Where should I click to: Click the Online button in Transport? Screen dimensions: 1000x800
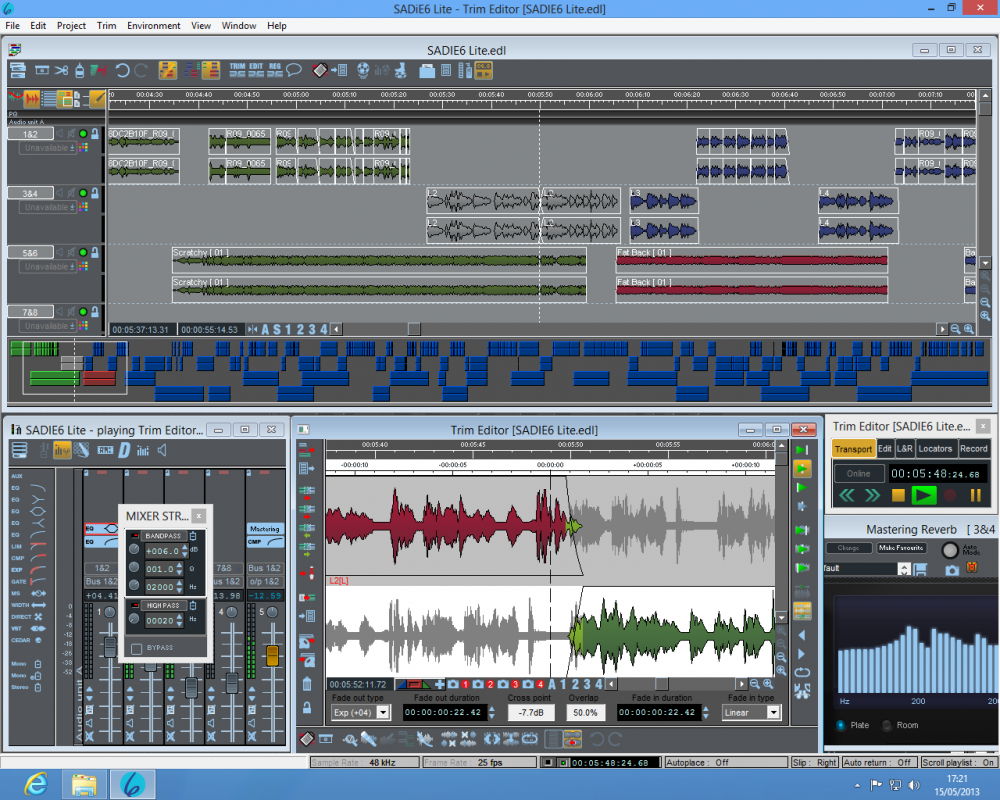[858, 473]
